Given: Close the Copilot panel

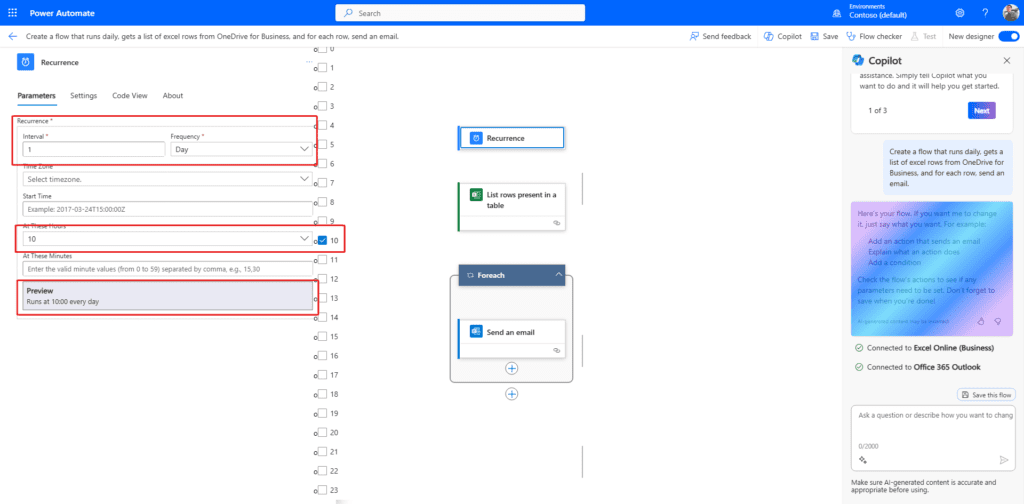Looking at the screenshot, I should click(1006, 60).
